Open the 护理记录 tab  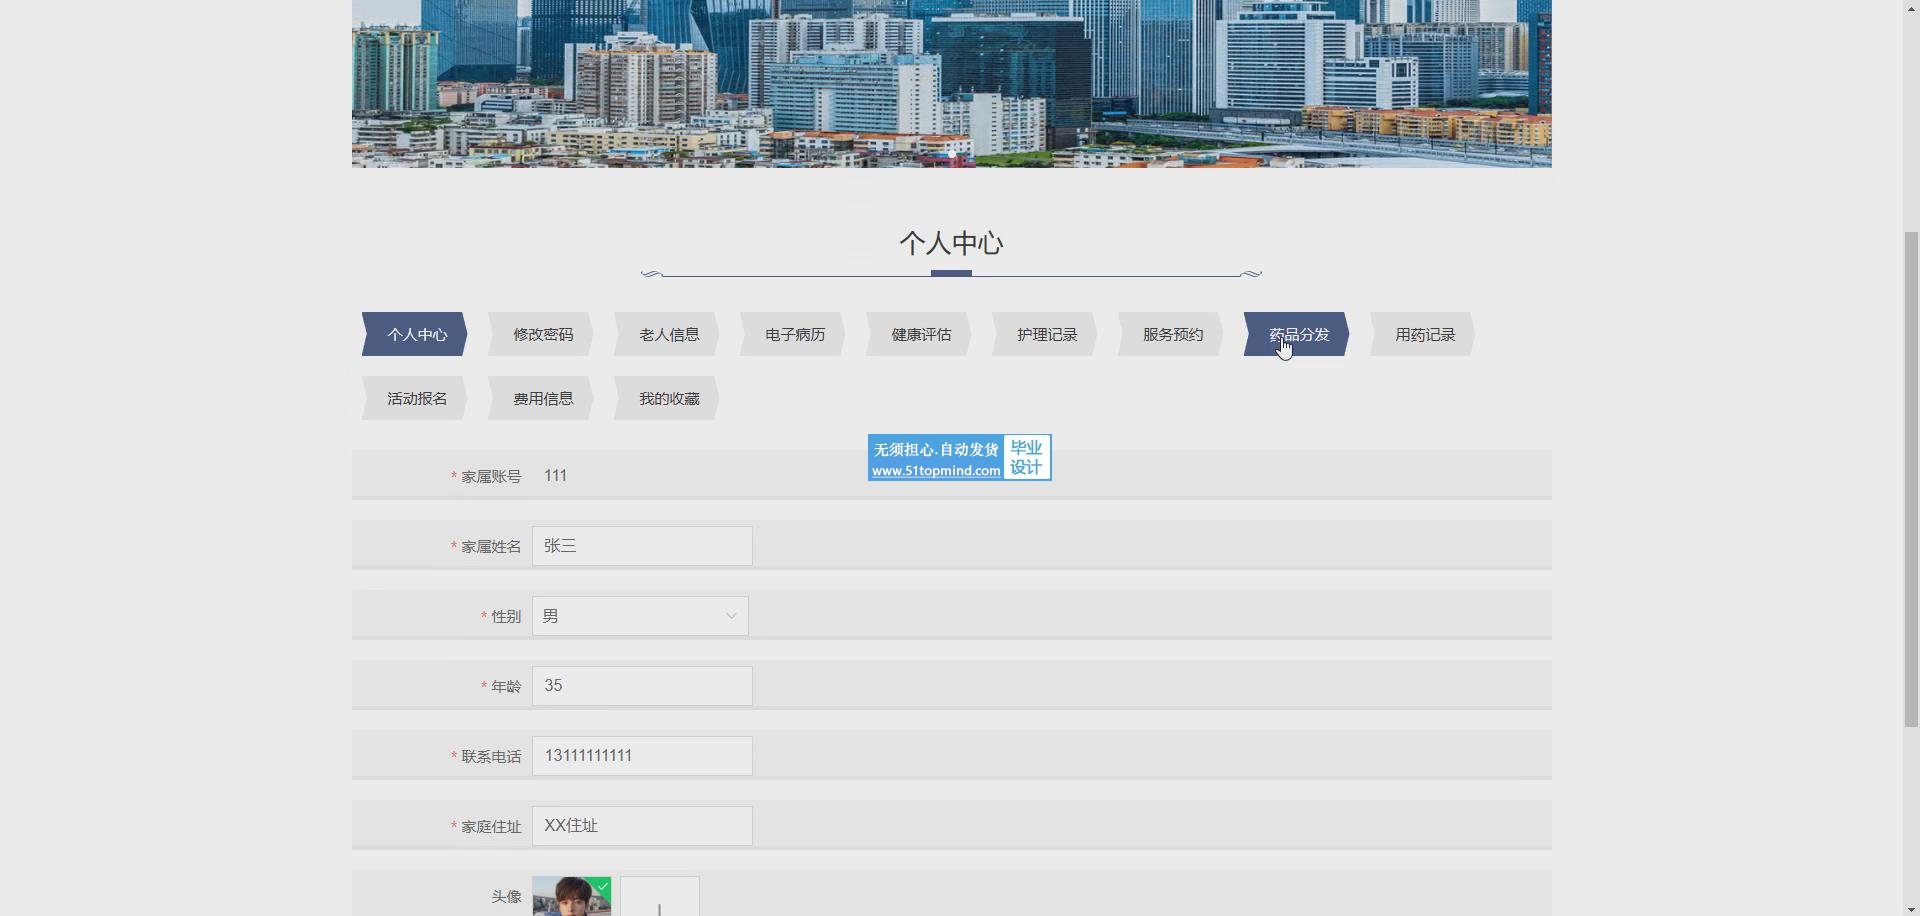coord(1046,334)
